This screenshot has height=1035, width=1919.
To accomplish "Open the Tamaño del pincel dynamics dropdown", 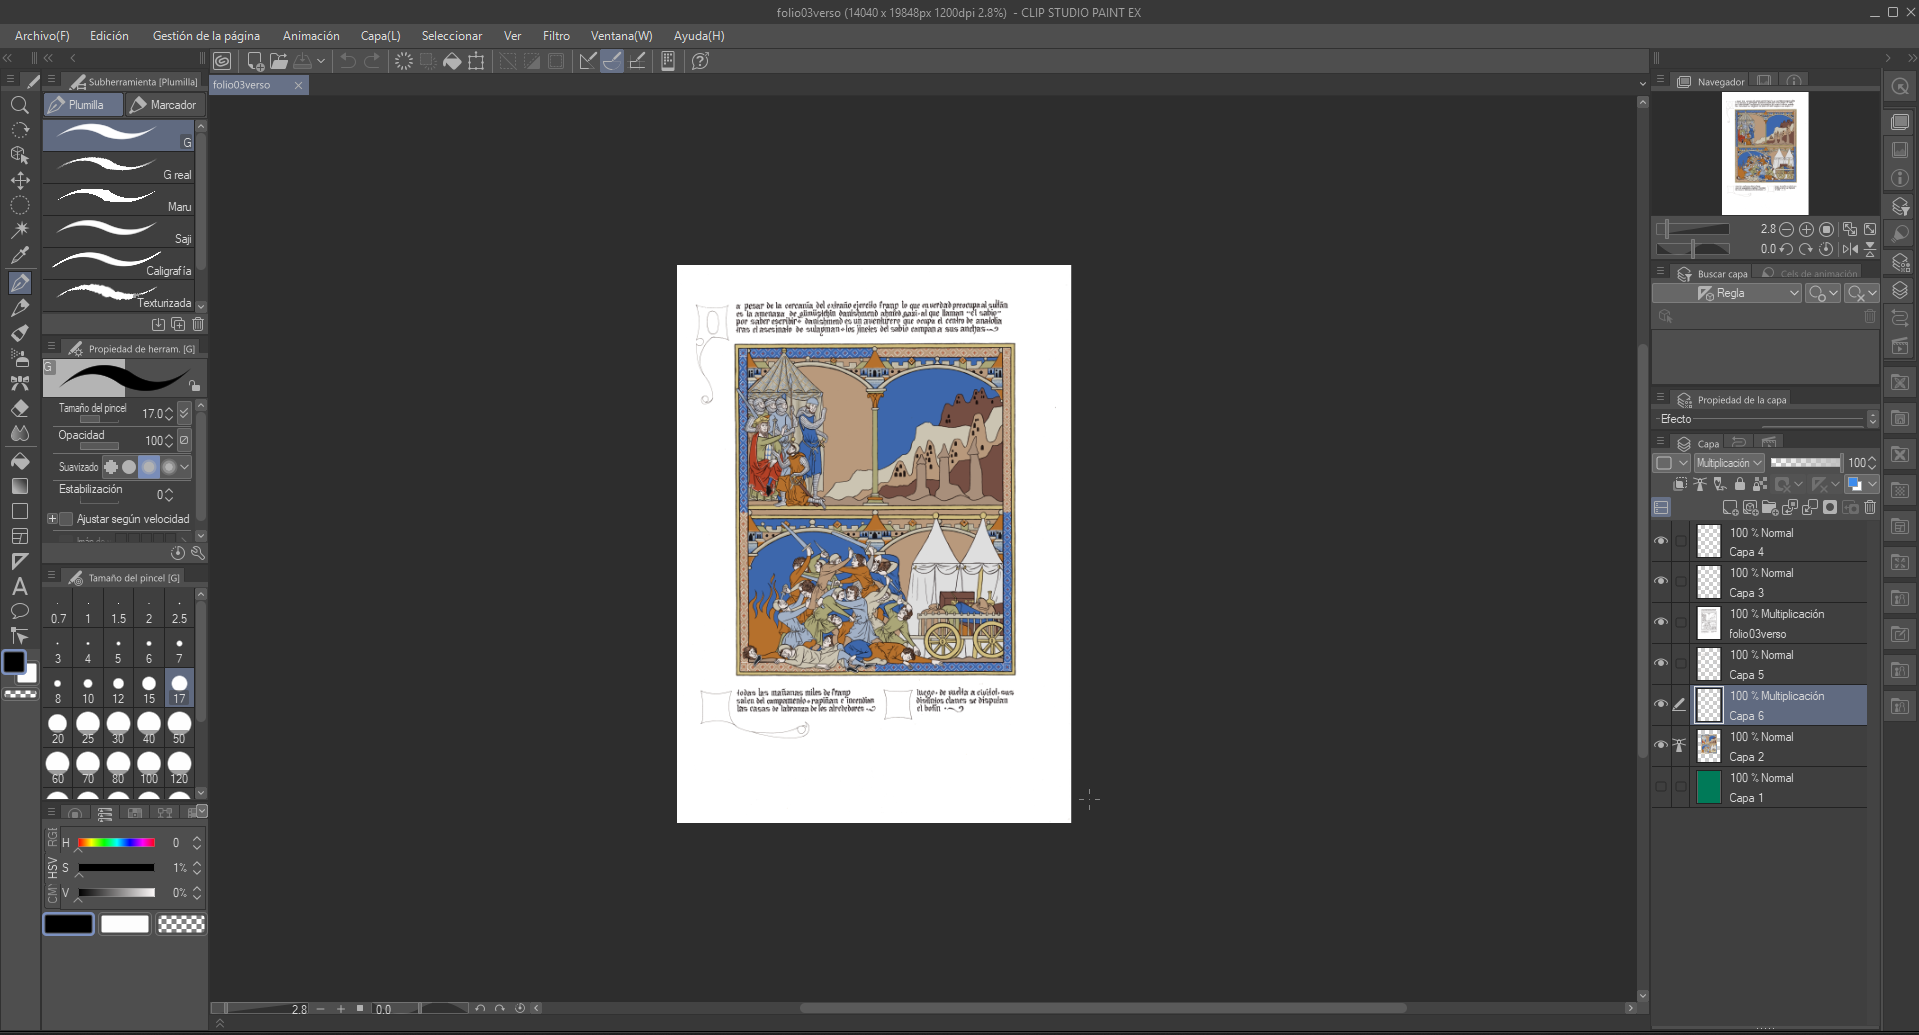I will (x=184, y=413).
